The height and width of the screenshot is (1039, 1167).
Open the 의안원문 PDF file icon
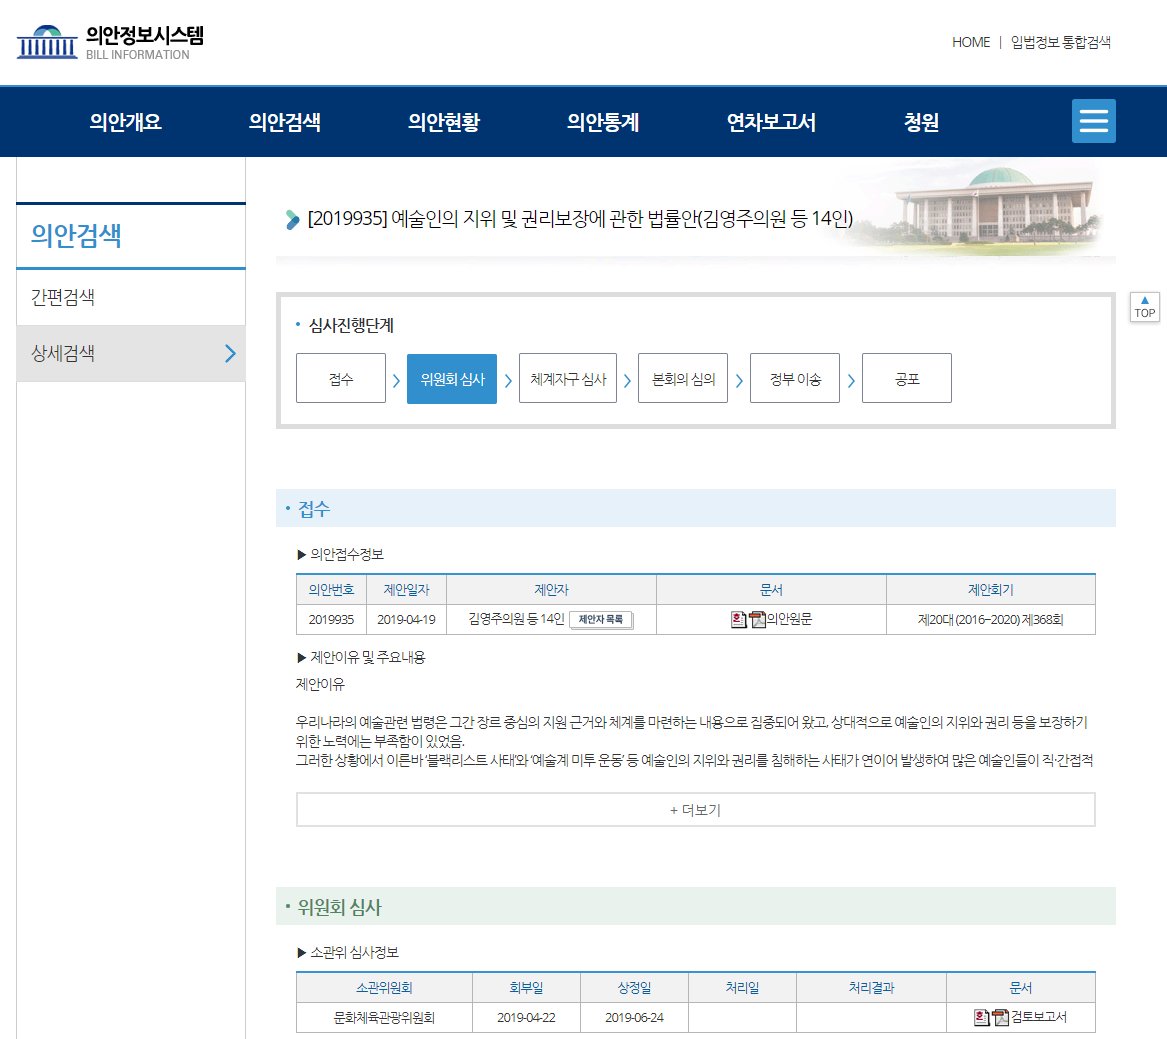click(757, 619)
